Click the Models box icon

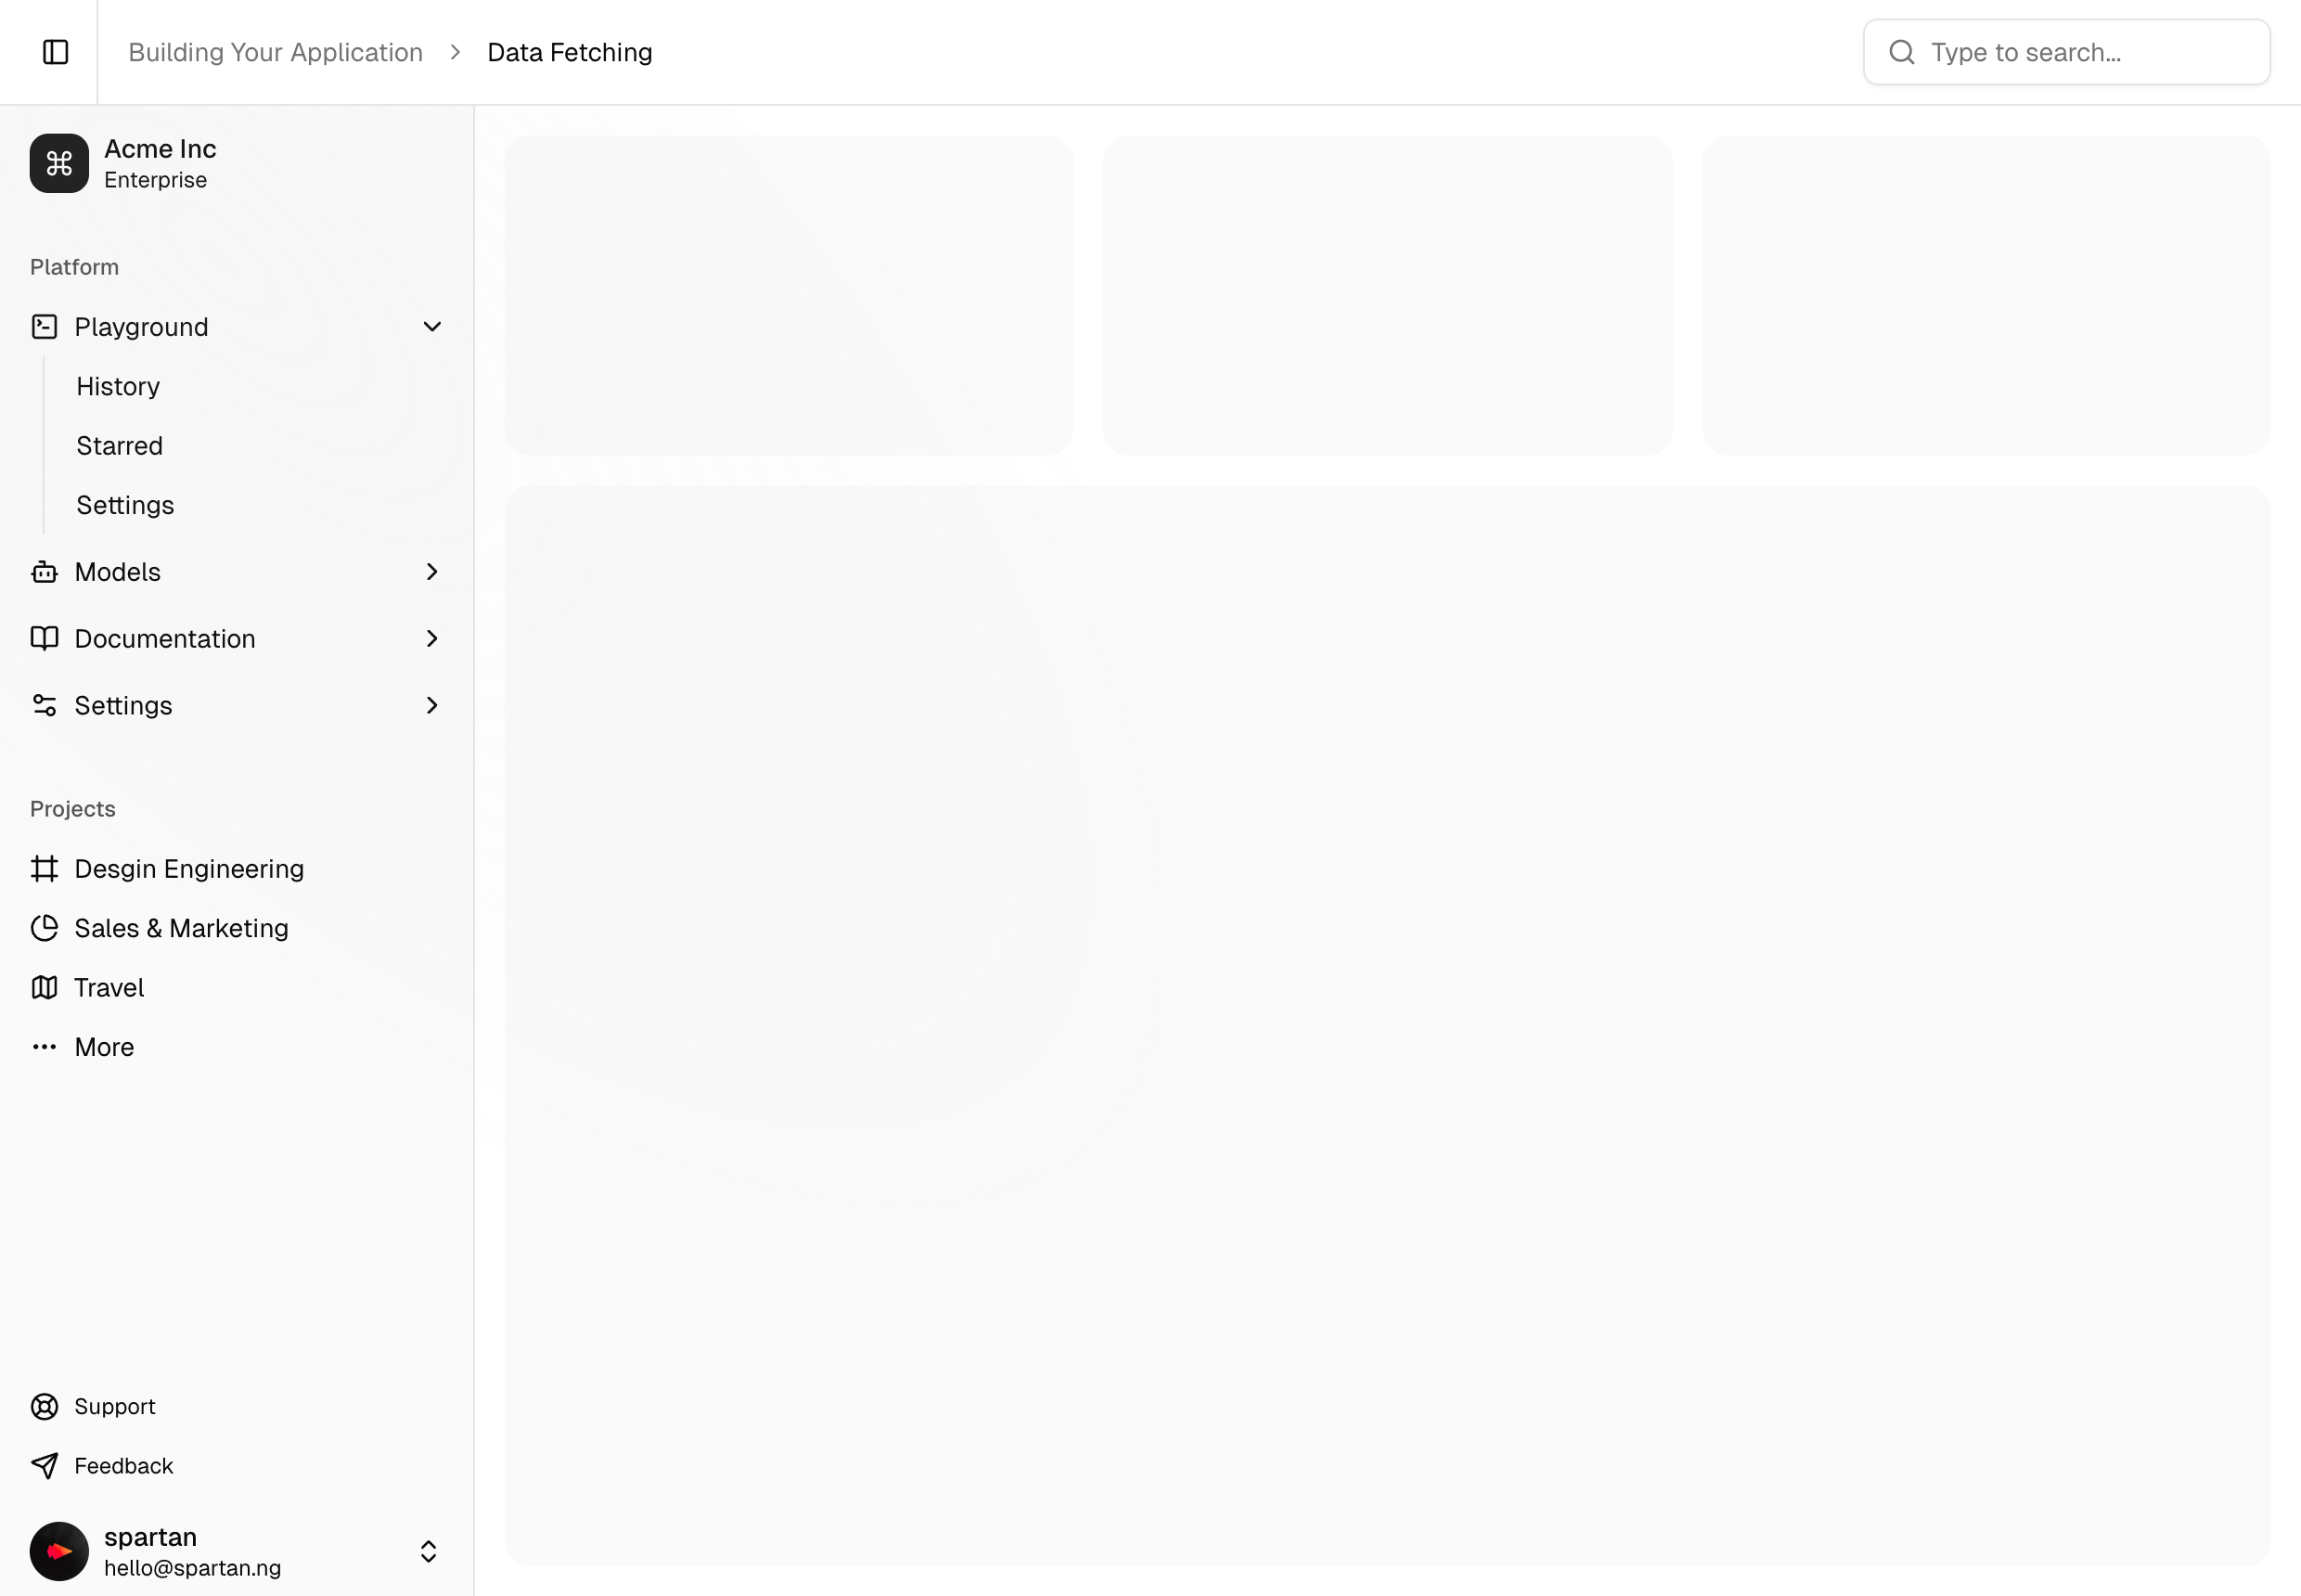45,571
